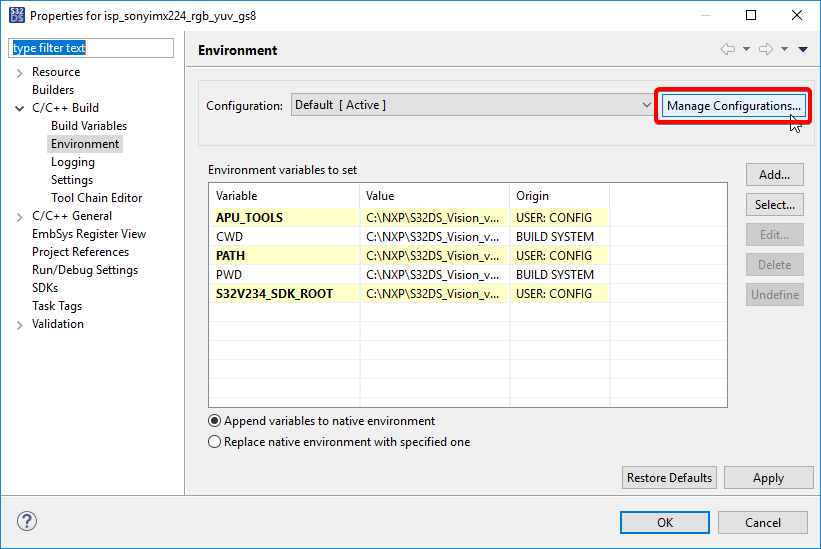Click the Restore Defaults button
This screenshot has width=821, height=549.
[x=669, y=478]
